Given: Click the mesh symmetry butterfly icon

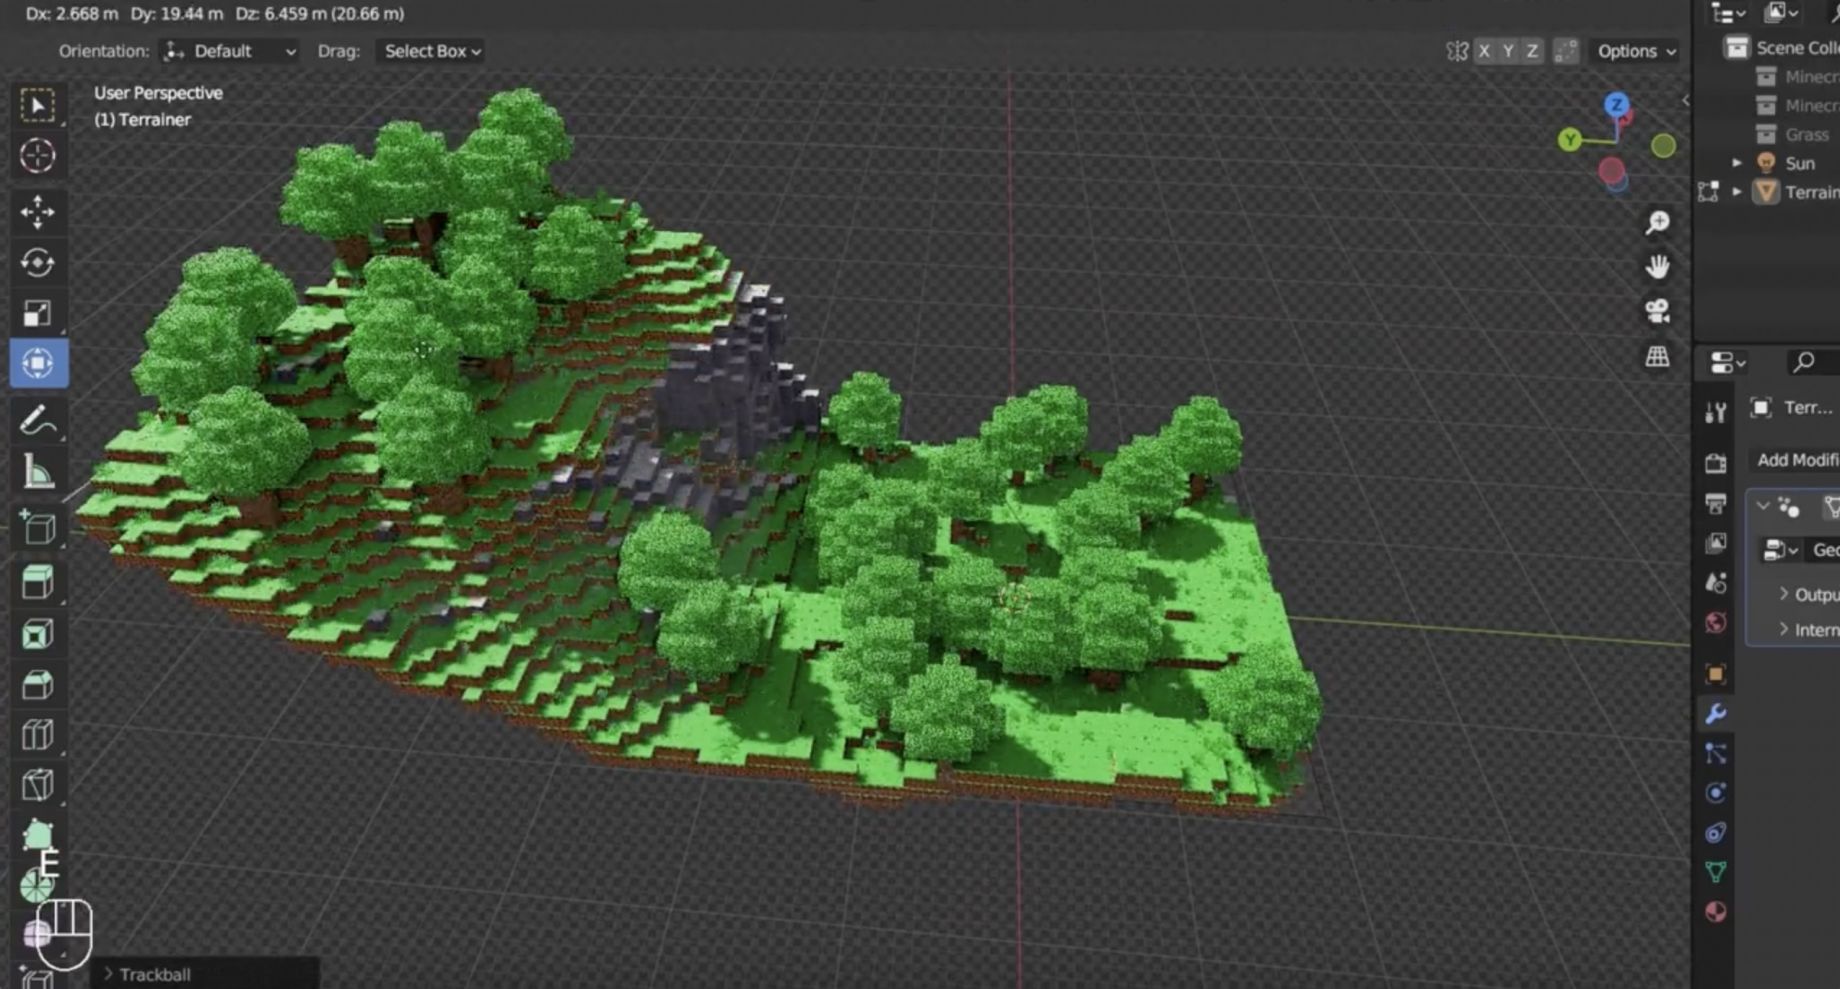Looking at the screenshot, I should click(1457, 51).
